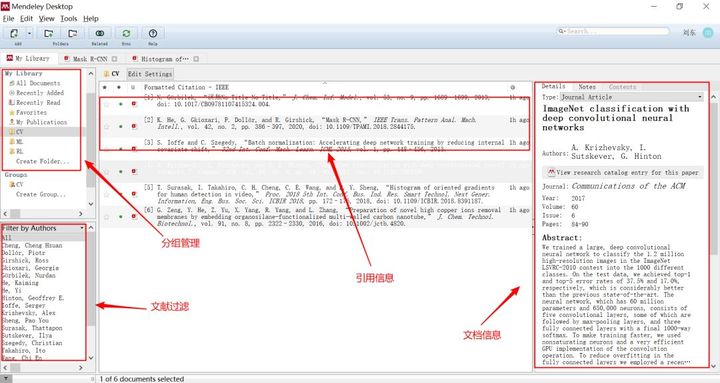Image resolution: width=720 pixels, height=383 pixels.
Task: Open the Edit menu
Action: coord(26,18)
